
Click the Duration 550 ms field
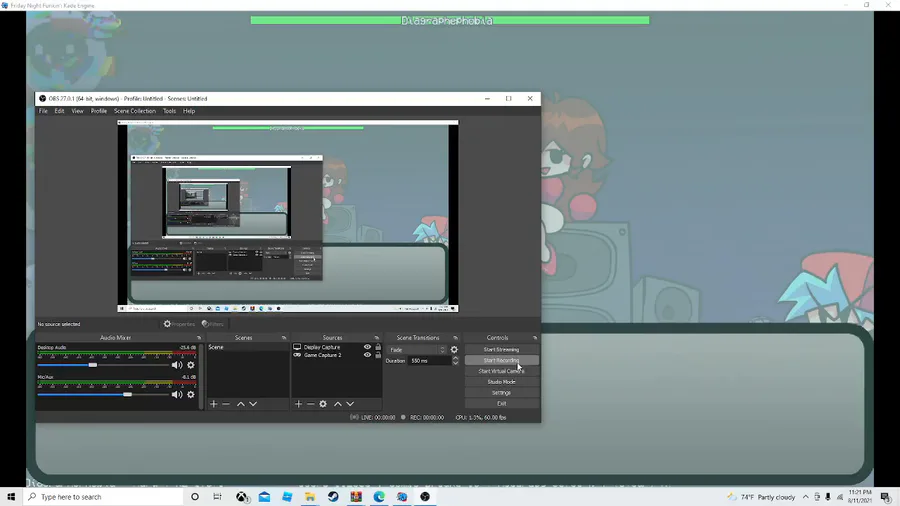pyautogui.click(x=430, y=361)
